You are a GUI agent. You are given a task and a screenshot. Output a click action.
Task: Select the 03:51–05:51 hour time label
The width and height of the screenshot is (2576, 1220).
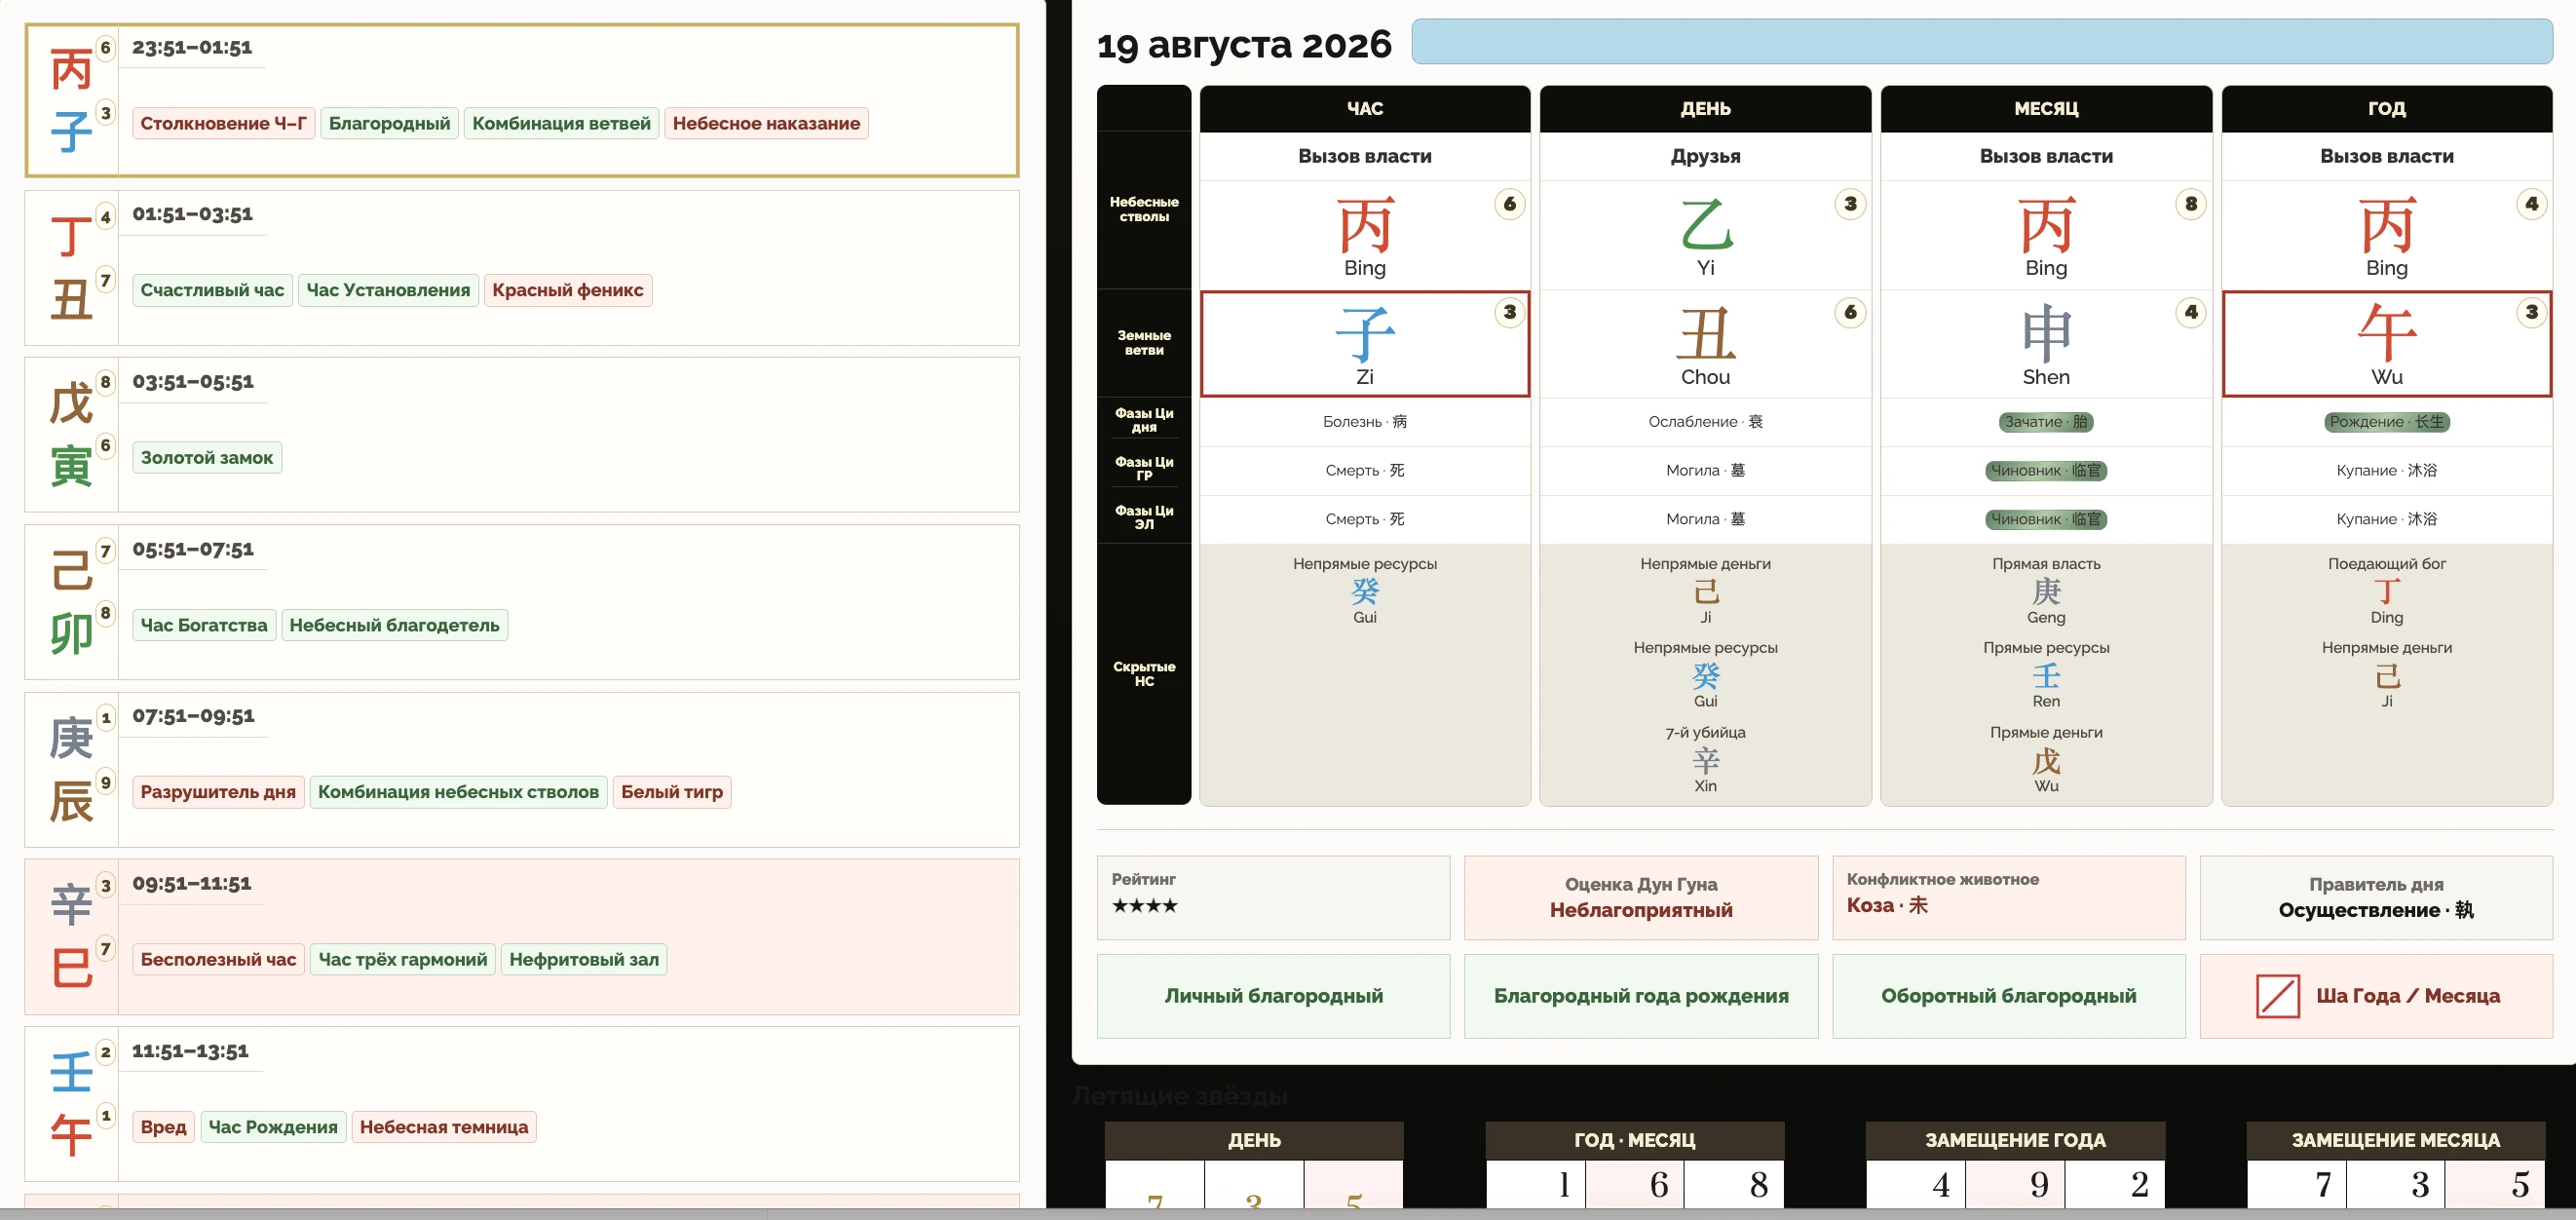(193, 382)
